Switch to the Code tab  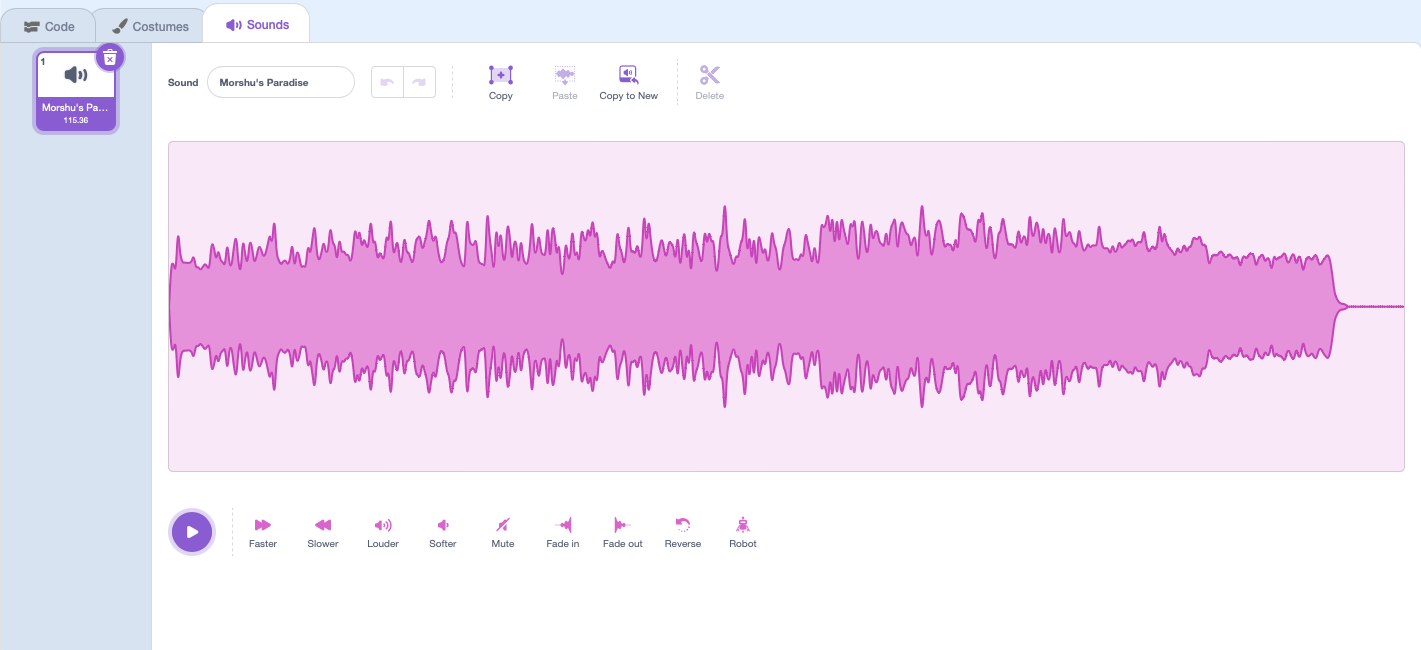[49, 26]
